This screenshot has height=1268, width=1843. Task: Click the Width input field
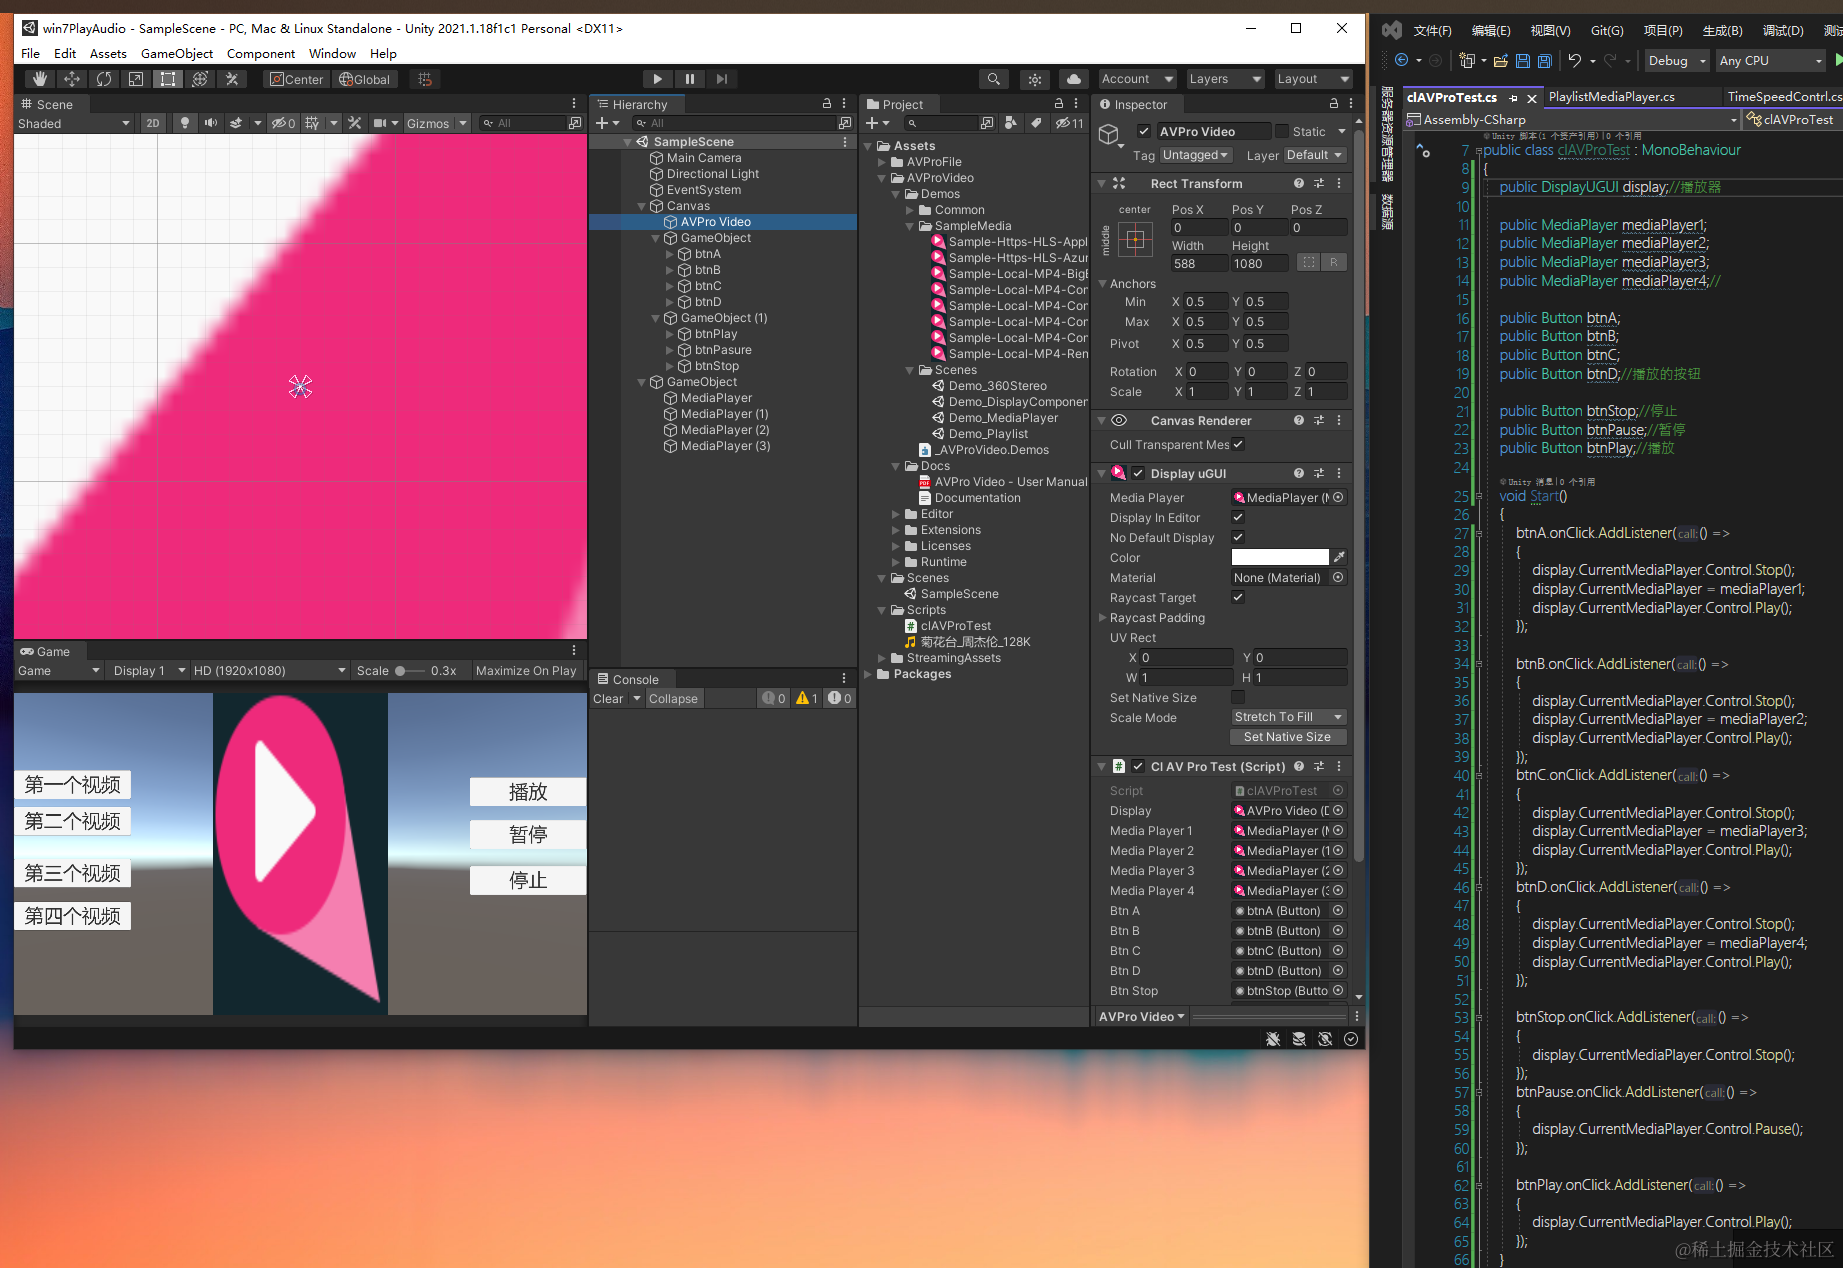click(1199, 263)
